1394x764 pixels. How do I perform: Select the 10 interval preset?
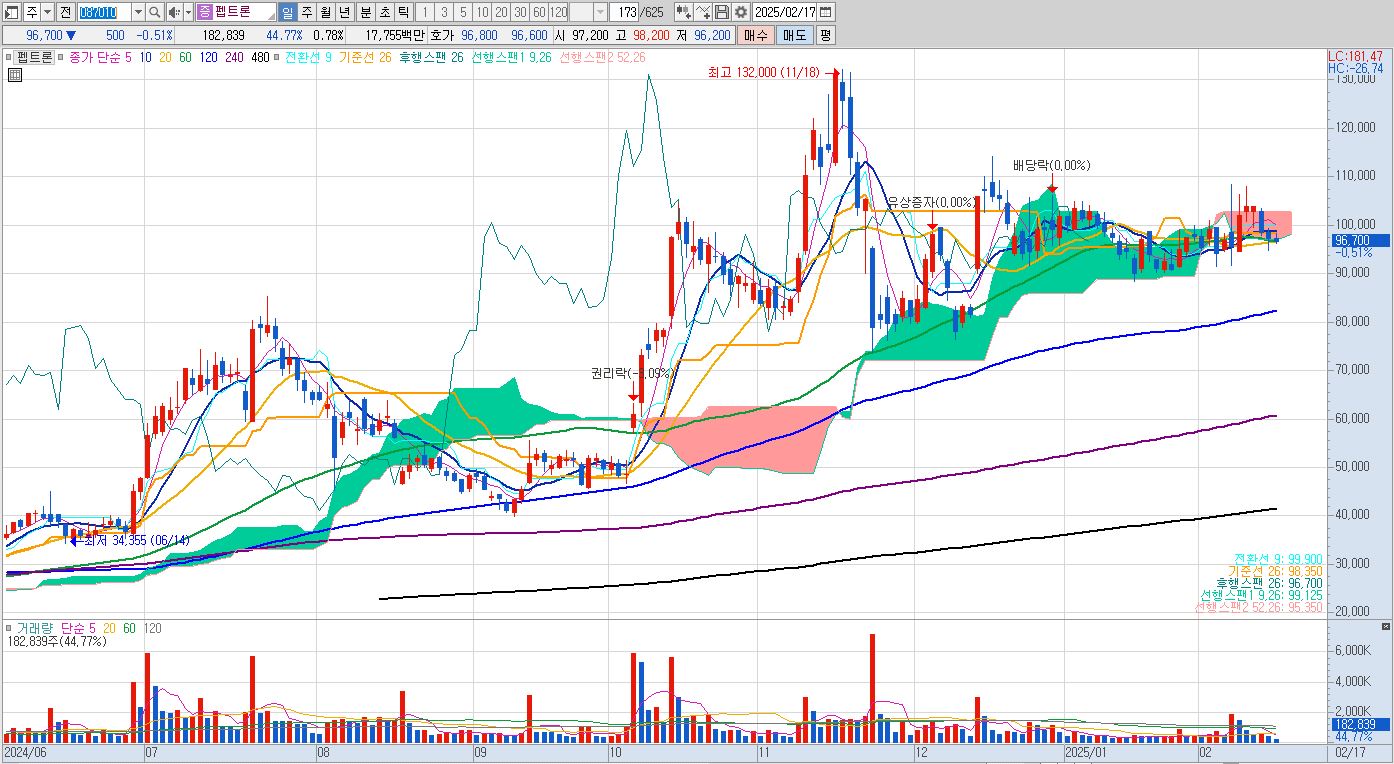482,12
